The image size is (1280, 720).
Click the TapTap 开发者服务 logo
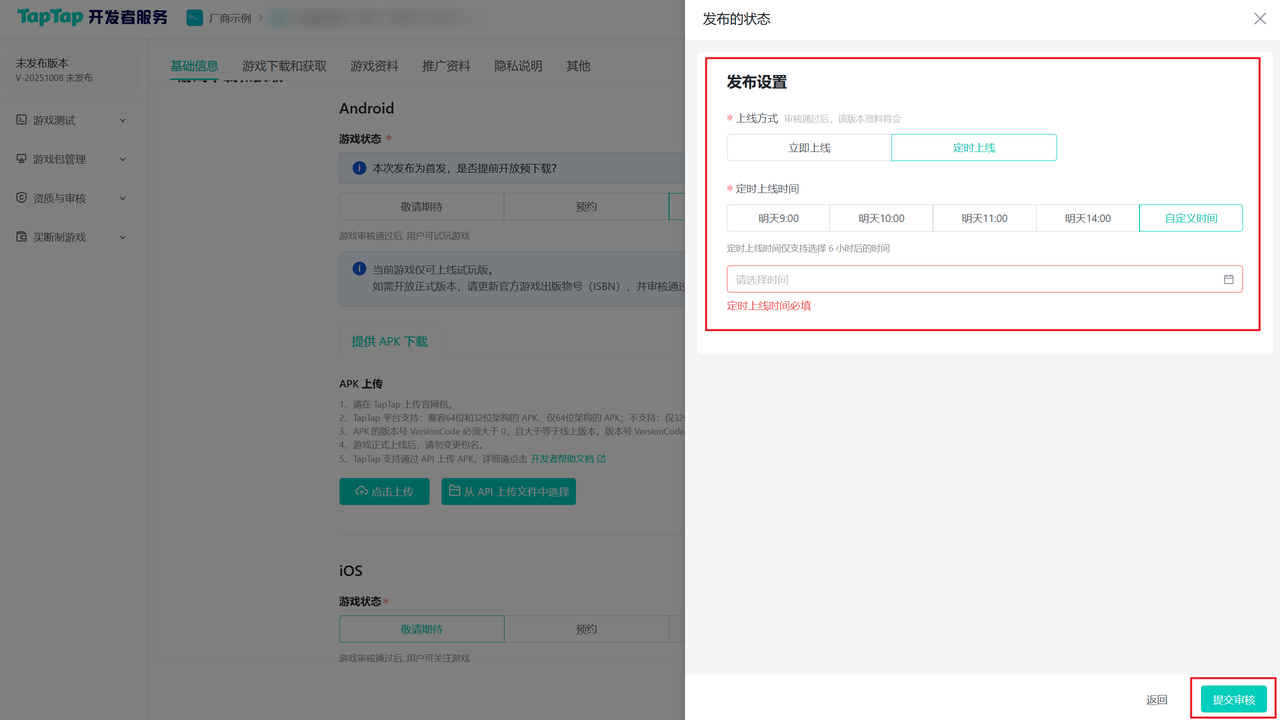click(92, 18)
